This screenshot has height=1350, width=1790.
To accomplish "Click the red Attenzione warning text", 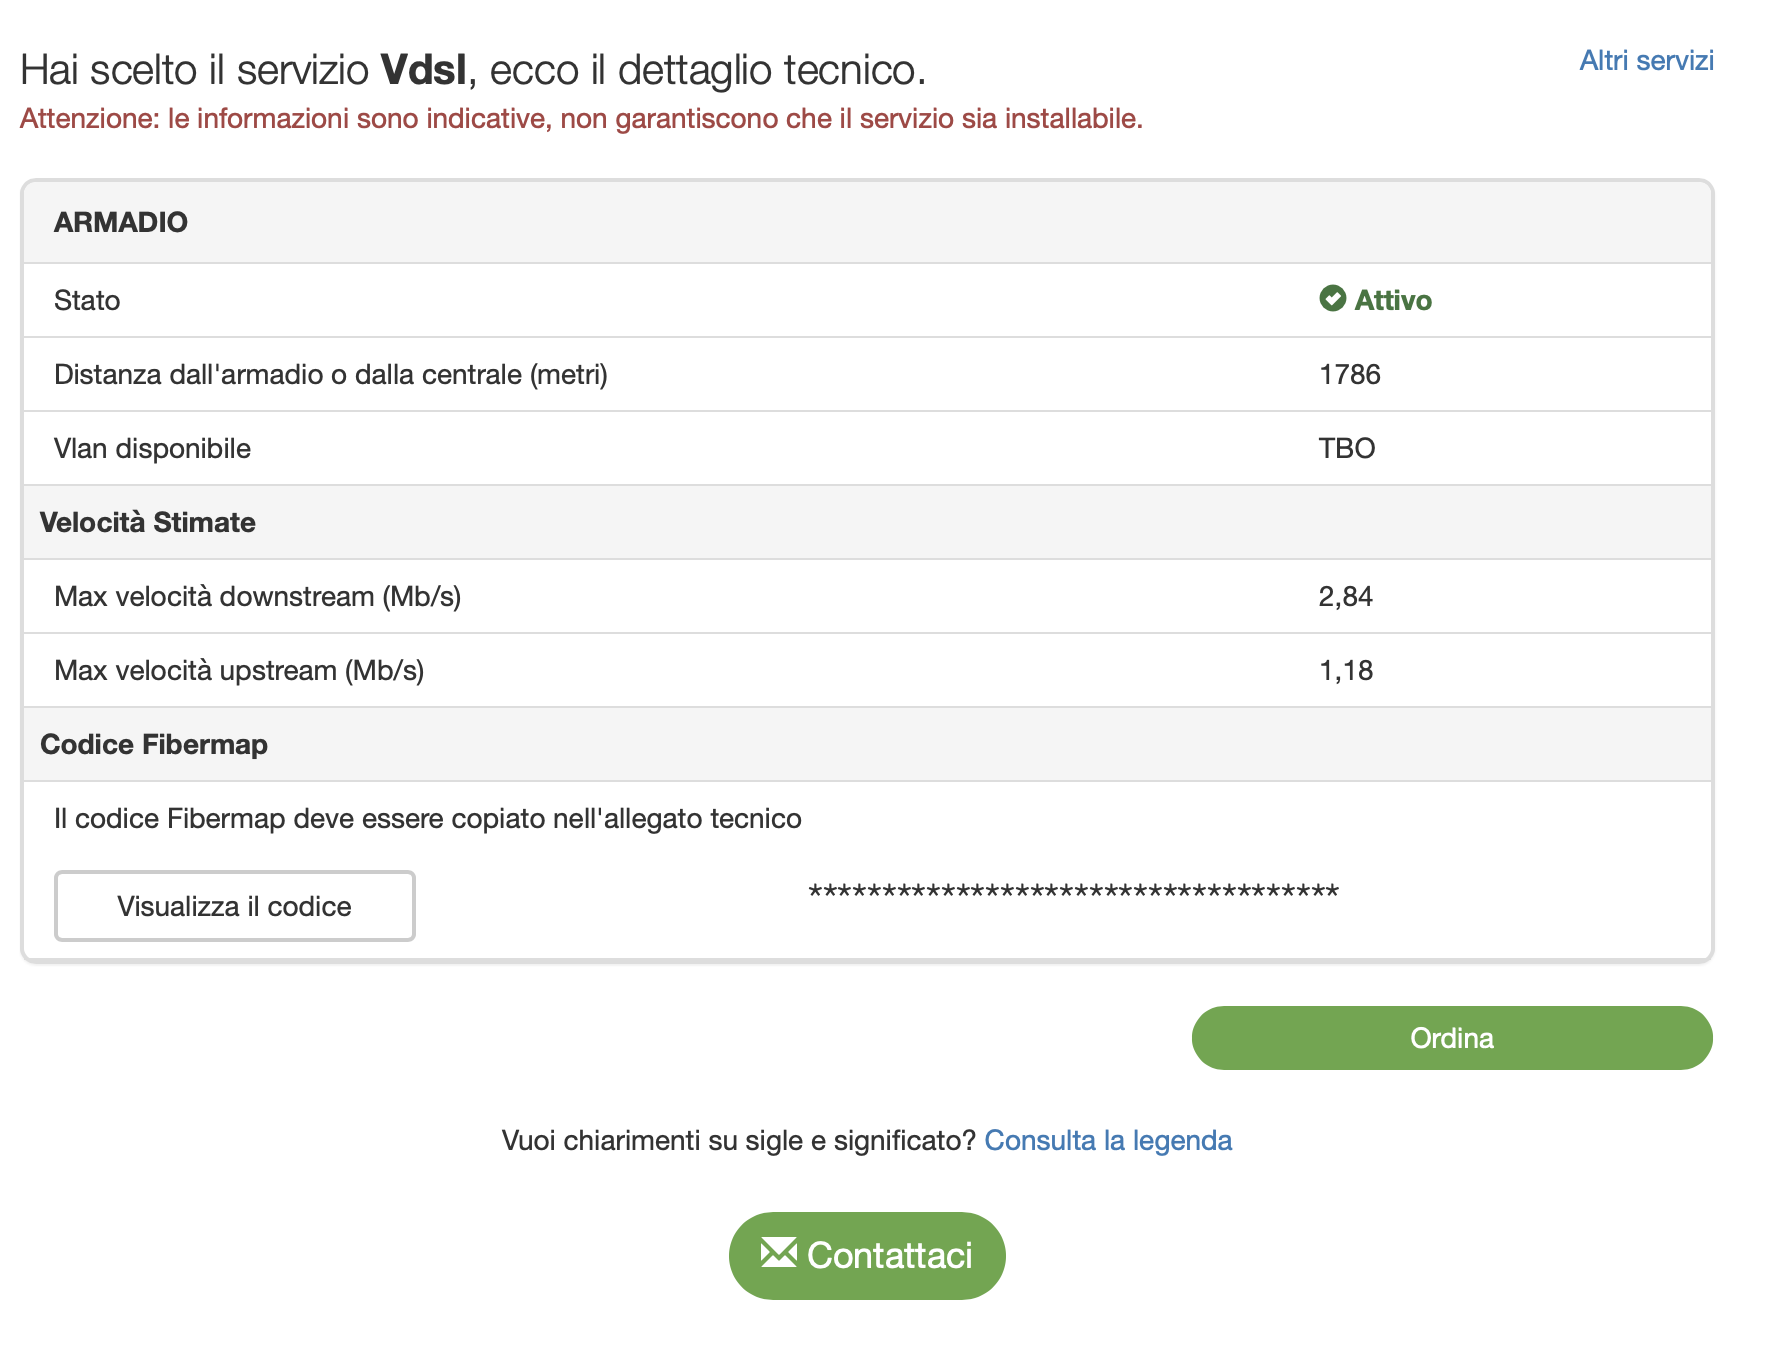I will tap(581, 119).
